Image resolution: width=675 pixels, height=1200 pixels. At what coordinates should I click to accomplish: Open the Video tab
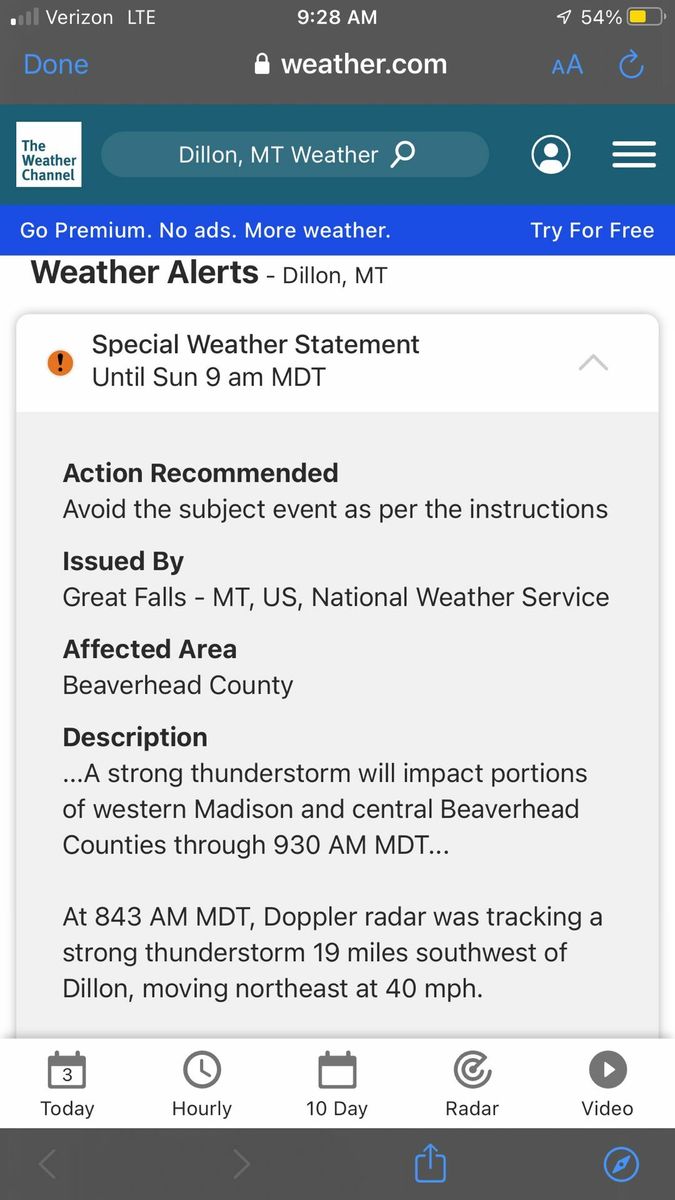[x=607, y=1083]
